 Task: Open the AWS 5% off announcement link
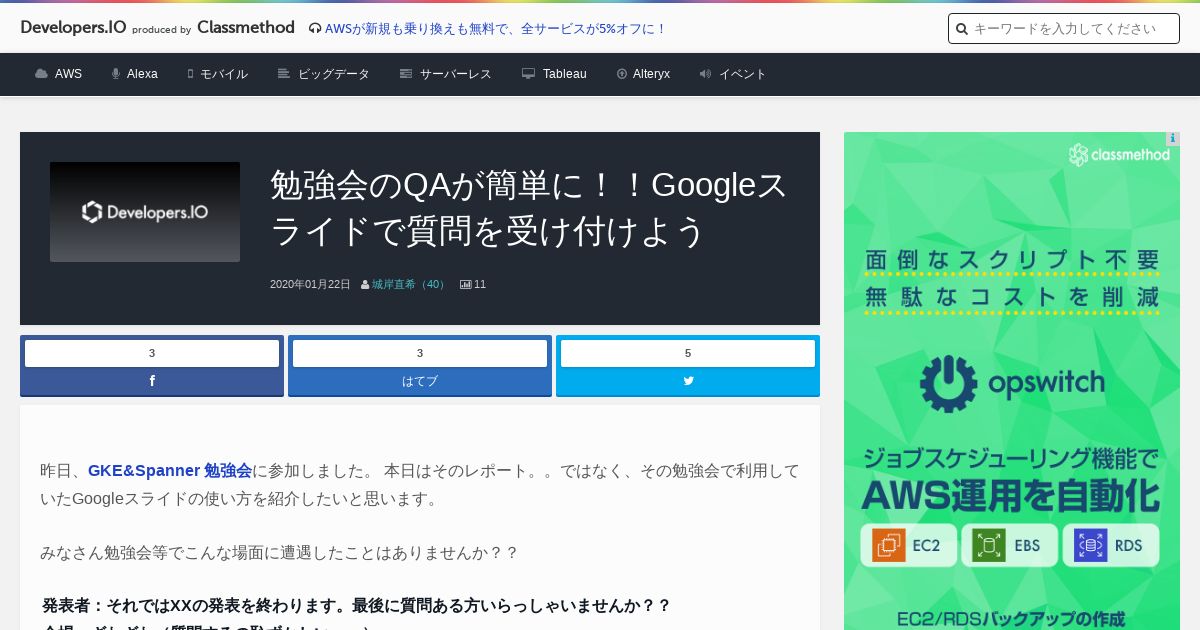[x=496, y=29]
